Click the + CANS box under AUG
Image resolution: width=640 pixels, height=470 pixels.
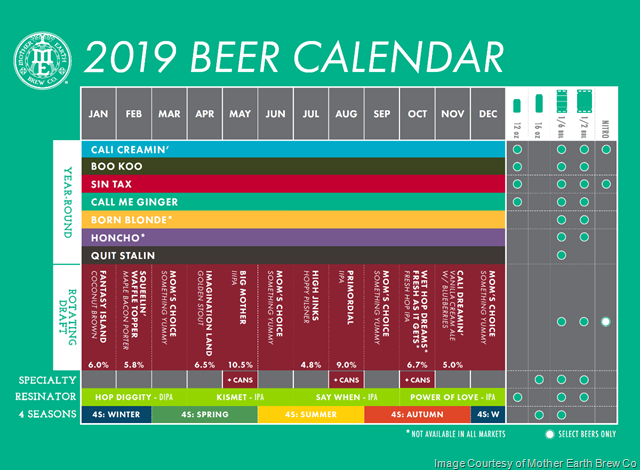tap(346, 380)
